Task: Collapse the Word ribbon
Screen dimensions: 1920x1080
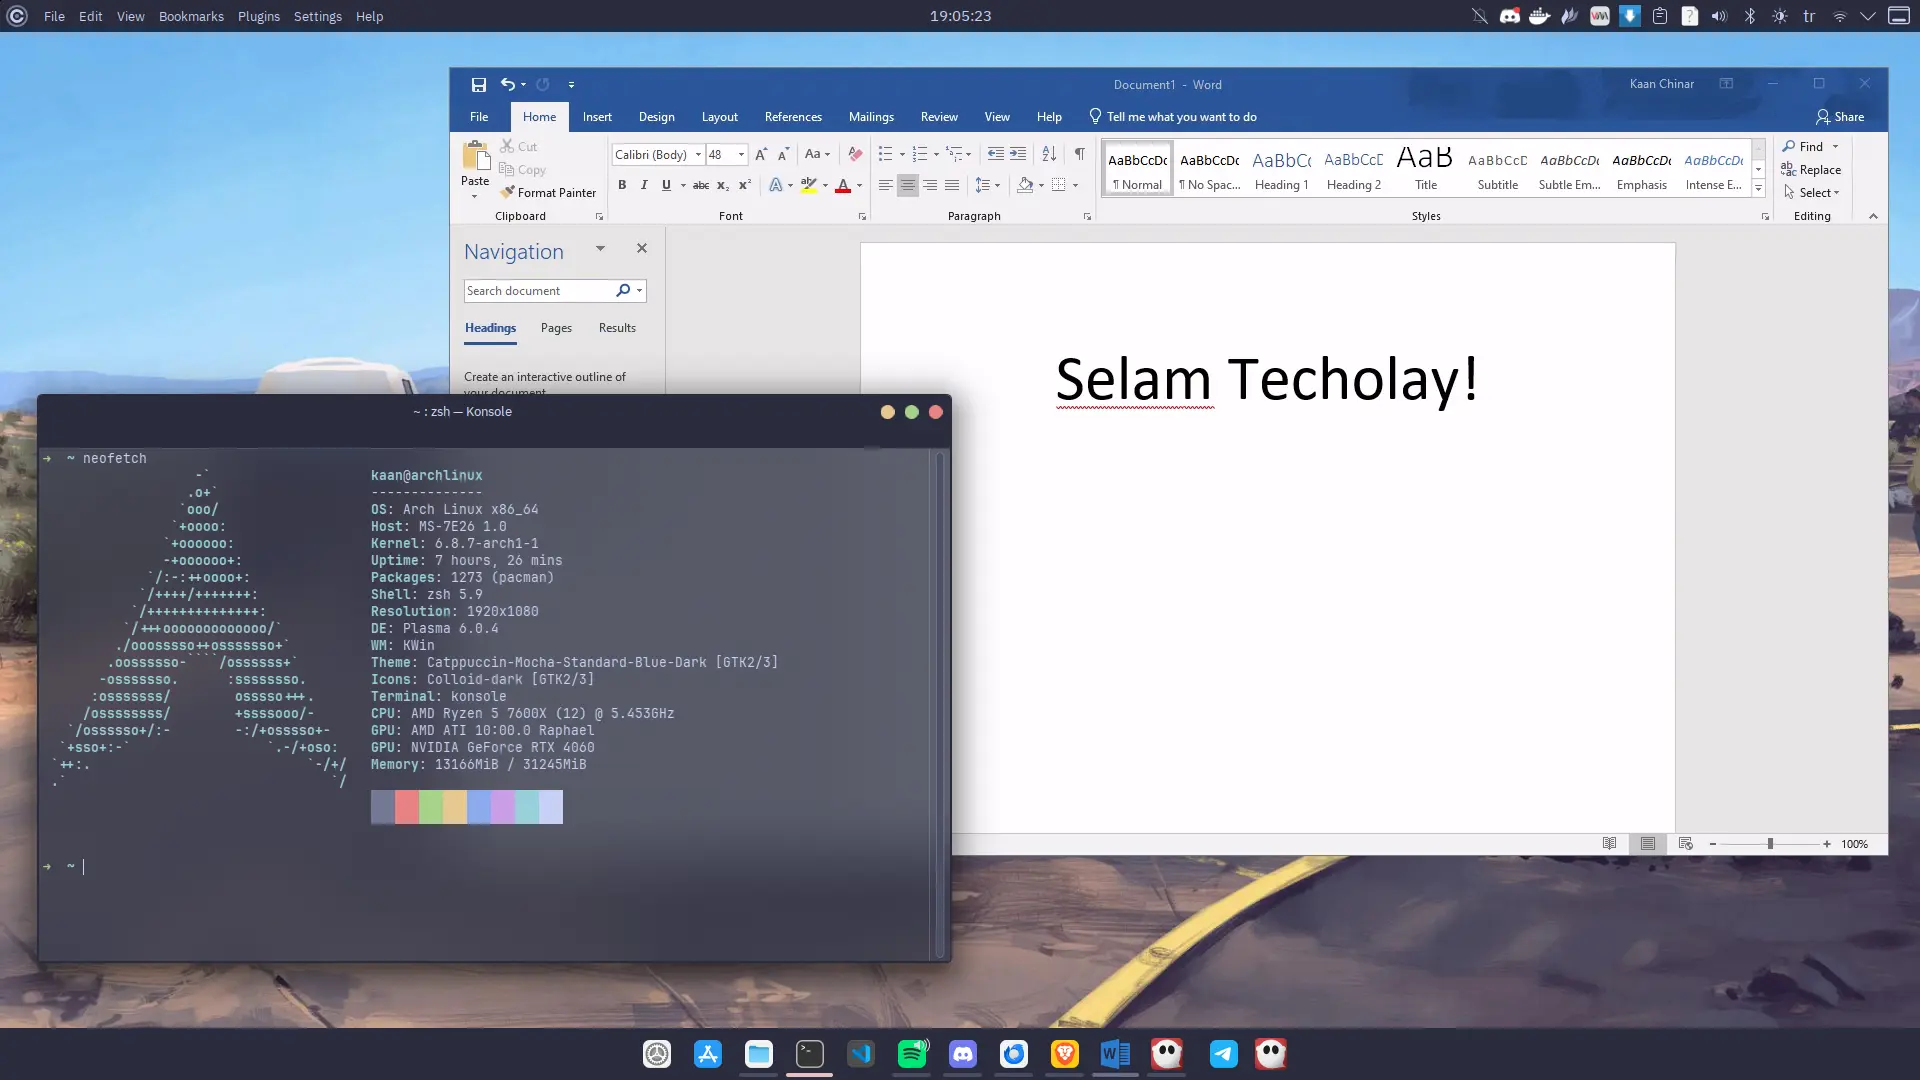Action: pyautogui.click(x=1873, y=216)
